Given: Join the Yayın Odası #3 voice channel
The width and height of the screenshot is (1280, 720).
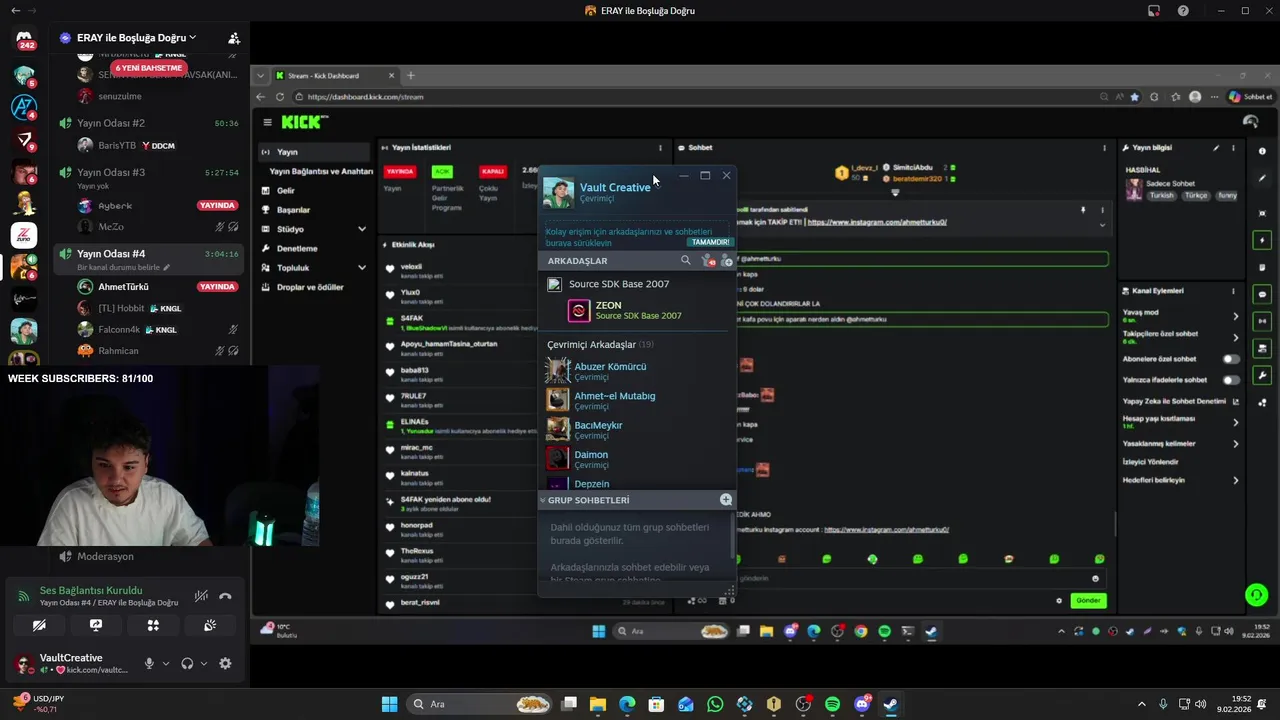Looking at the screenshot, I should coord(150,173).
